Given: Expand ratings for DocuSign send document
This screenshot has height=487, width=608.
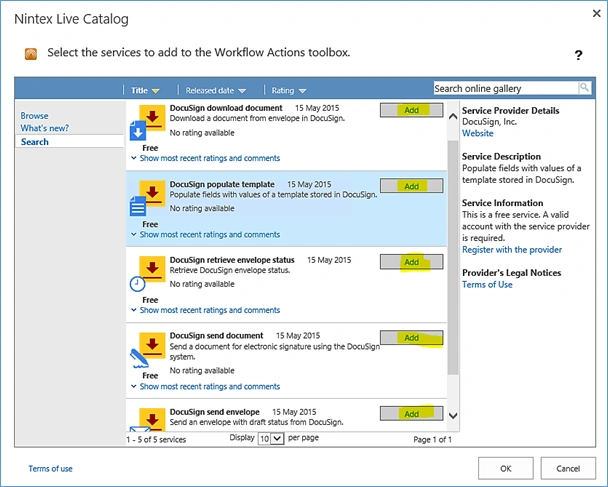Looking at the screenshot, I should coord(206,387).
